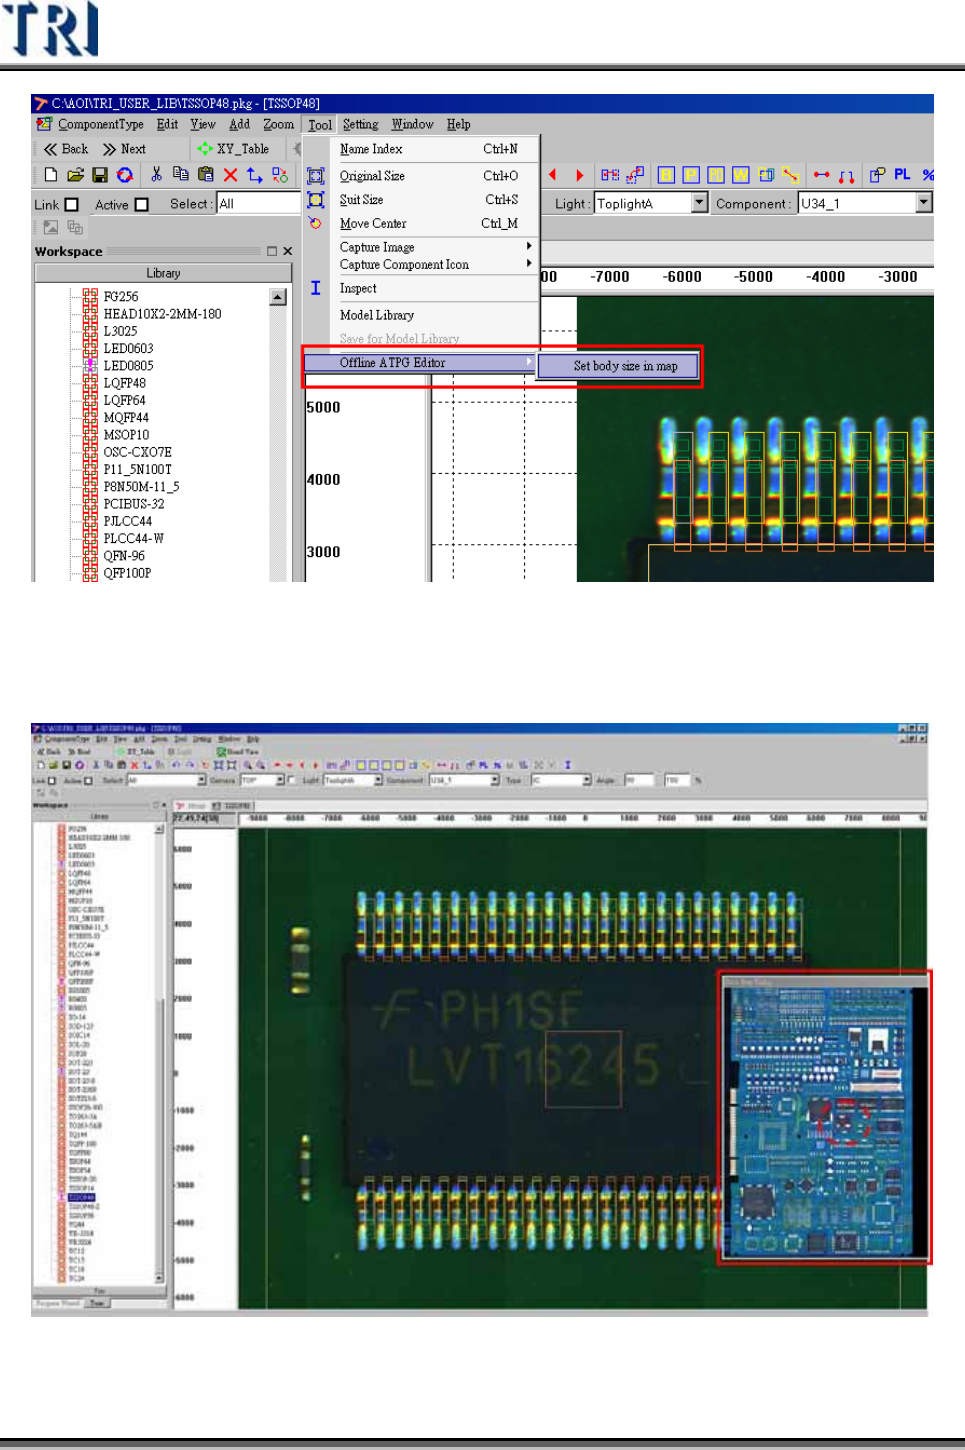Image resolution: width=965 pixels, height=1450 pixels.
Task: Click the Save disk icon in toolbar
Action: [100, 175]
